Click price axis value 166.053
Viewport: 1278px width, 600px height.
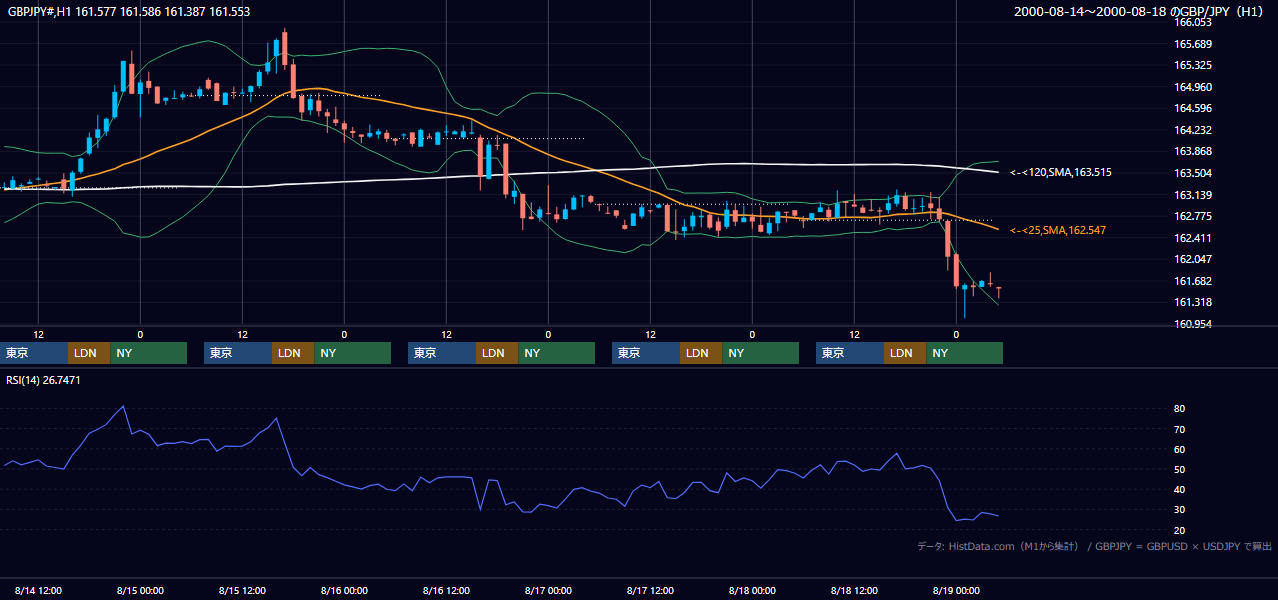1193,22
